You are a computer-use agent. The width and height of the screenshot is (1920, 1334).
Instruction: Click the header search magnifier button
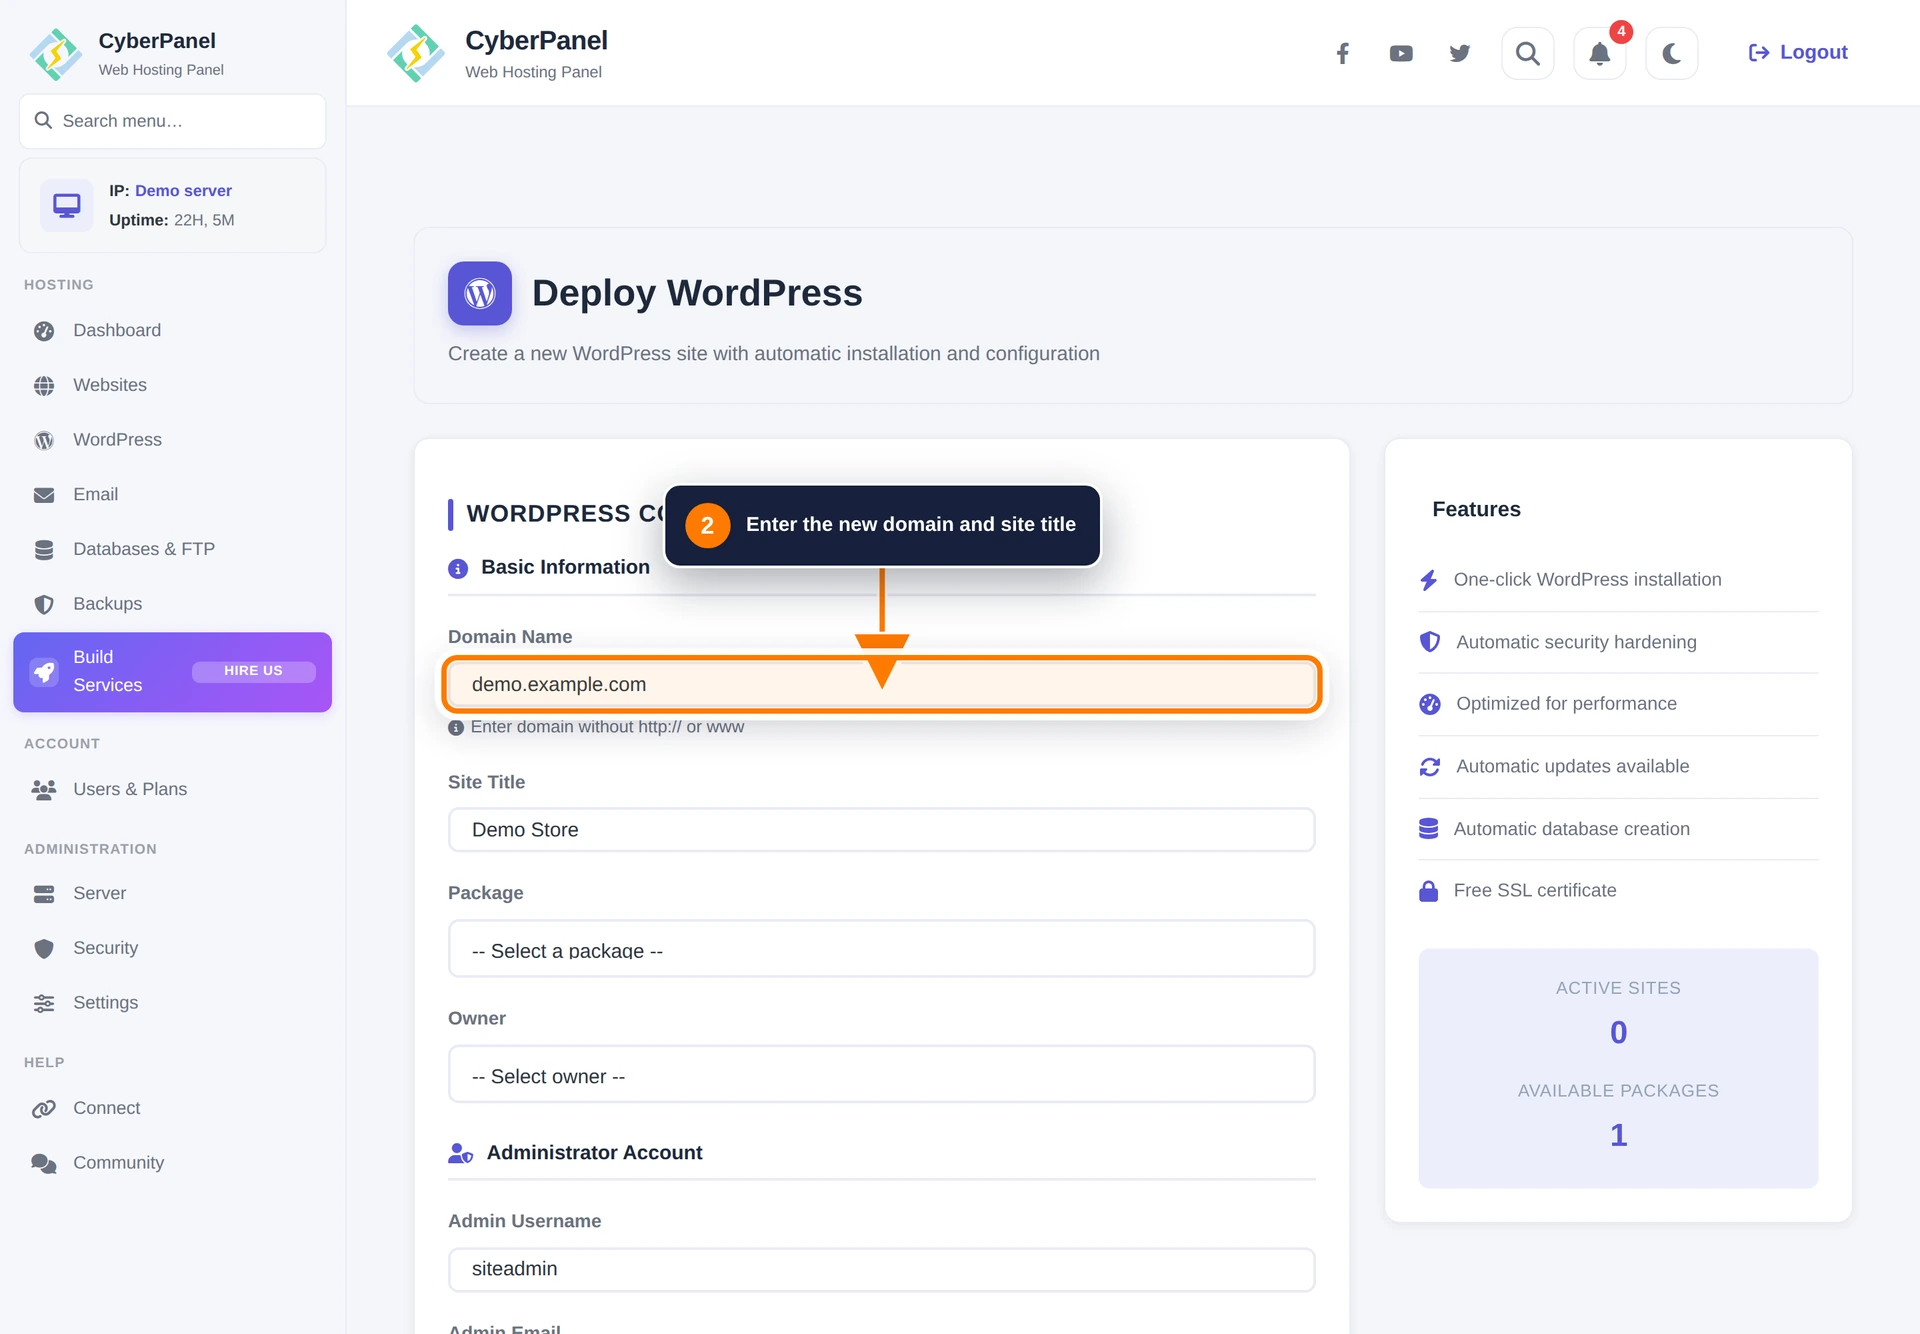(1528, 53)
